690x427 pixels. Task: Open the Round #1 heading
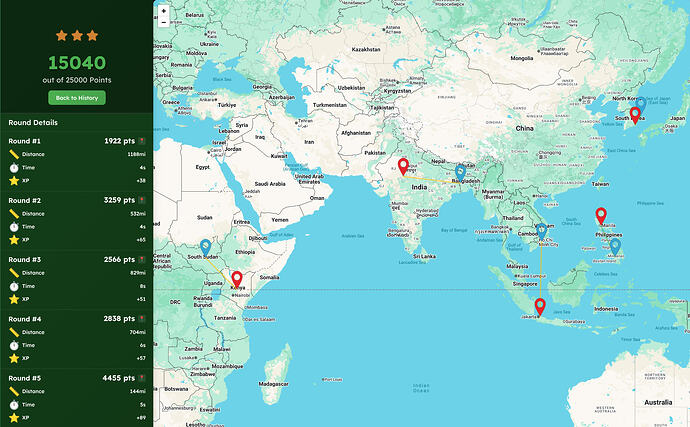click(25, 141)
